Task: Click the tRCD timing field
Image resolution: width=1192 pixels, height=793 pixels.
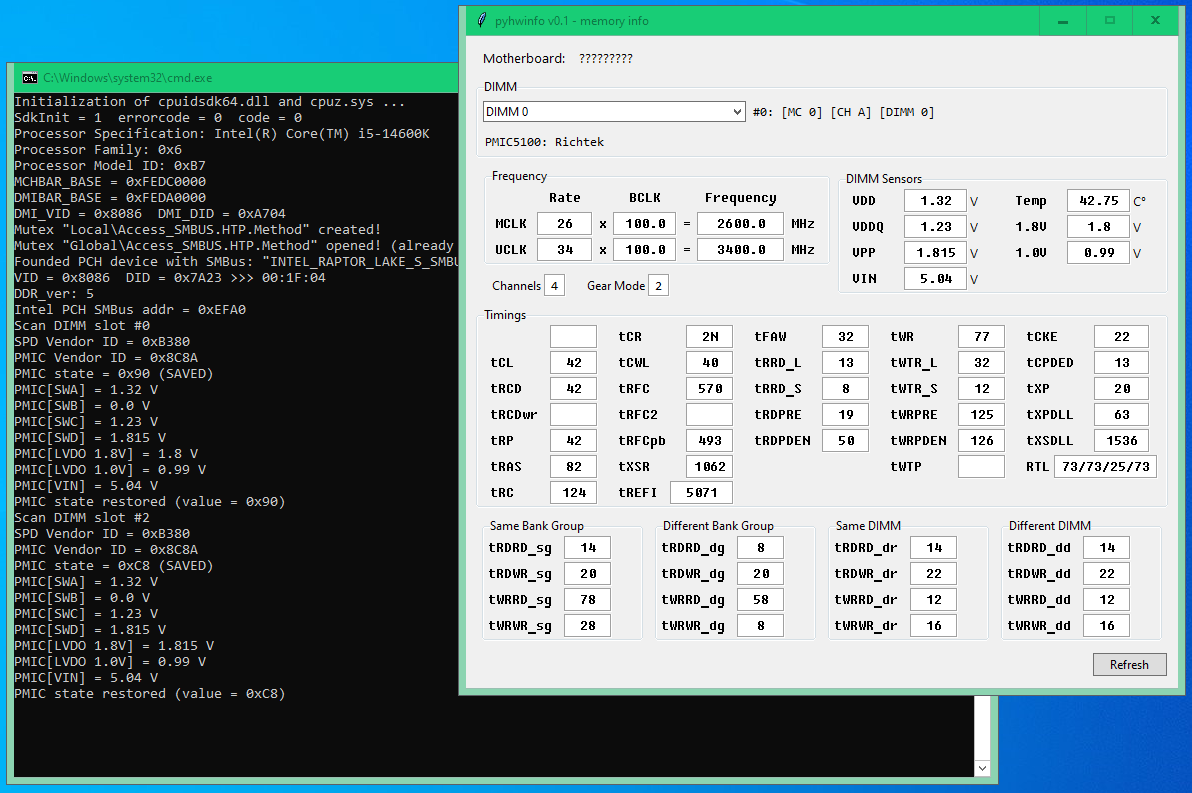Action: [573, 389]
